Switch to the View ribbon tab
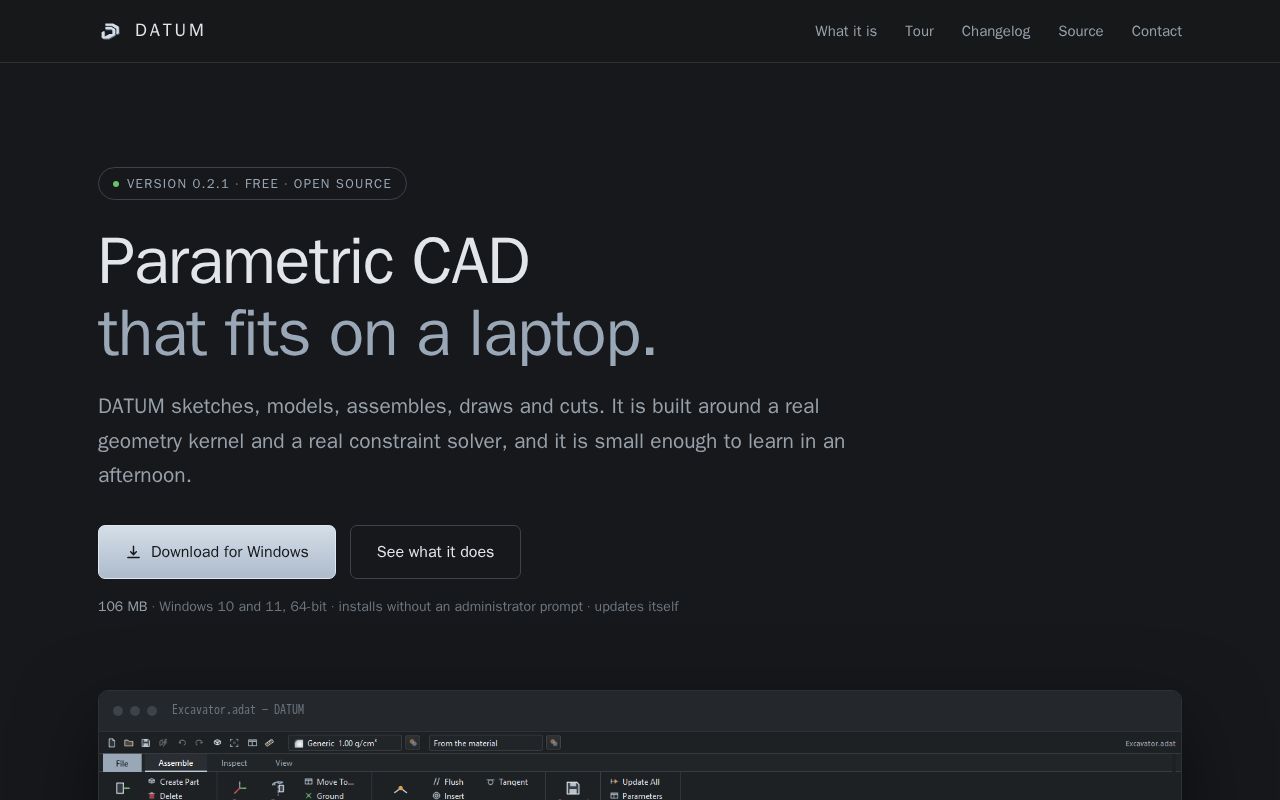The image size is (1280, 800). 284,763
